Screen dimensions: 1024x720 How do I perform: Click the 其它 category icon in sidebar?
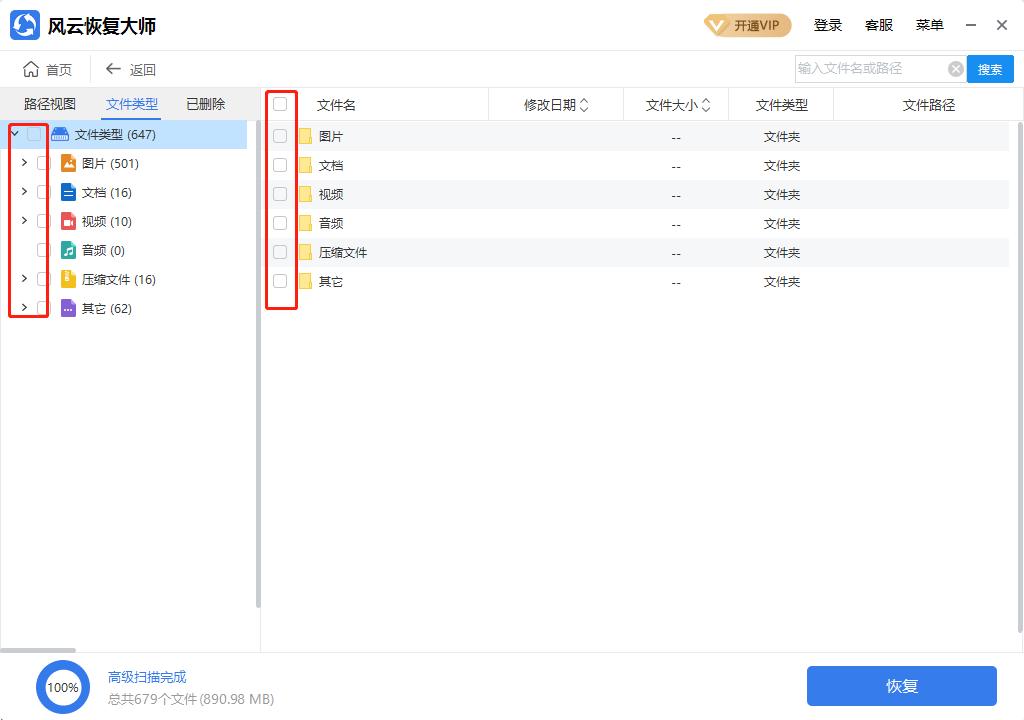(68, 309)
